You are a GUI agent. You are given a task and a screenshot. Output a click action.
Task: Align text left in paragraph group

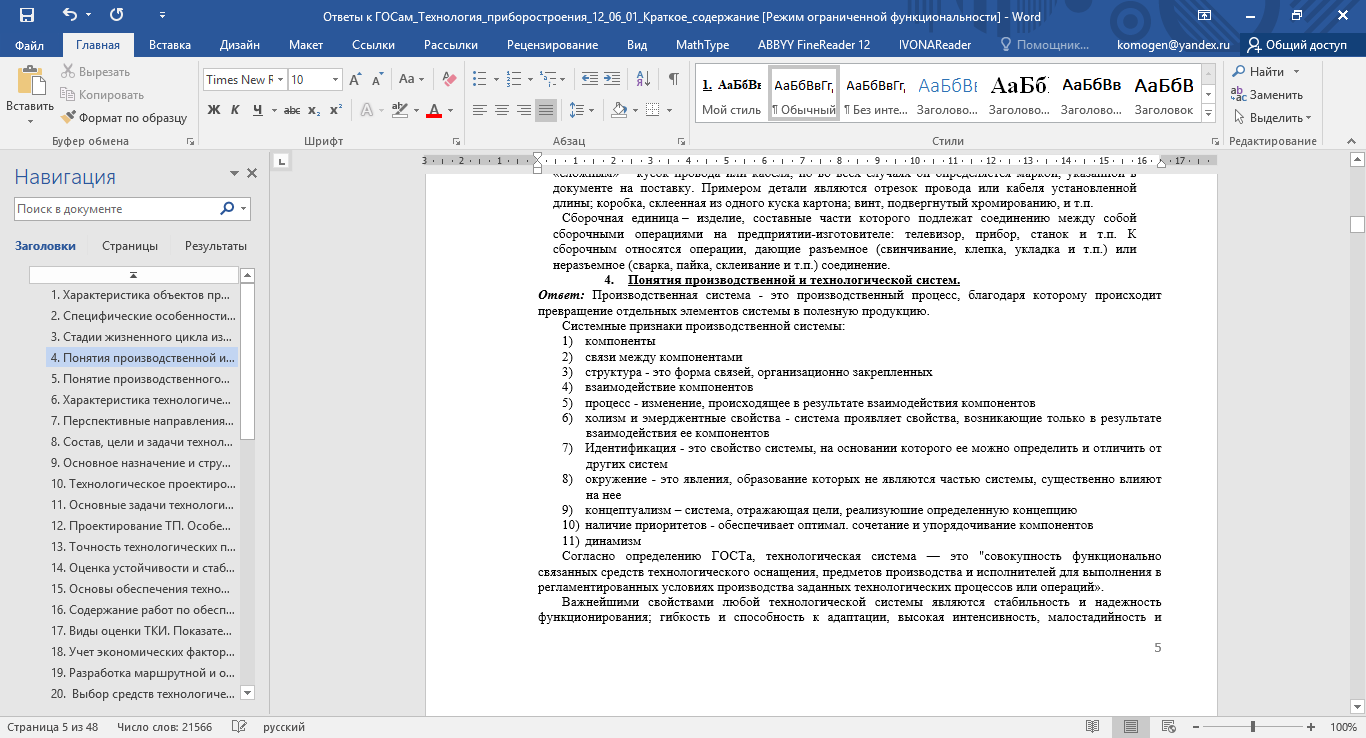point(479,110)
